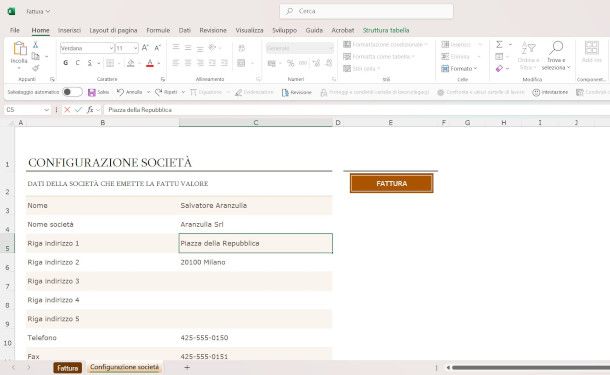Confirm entry with the checkmark icon
This screenshot has height=375, width=610.
pos(78,110)
